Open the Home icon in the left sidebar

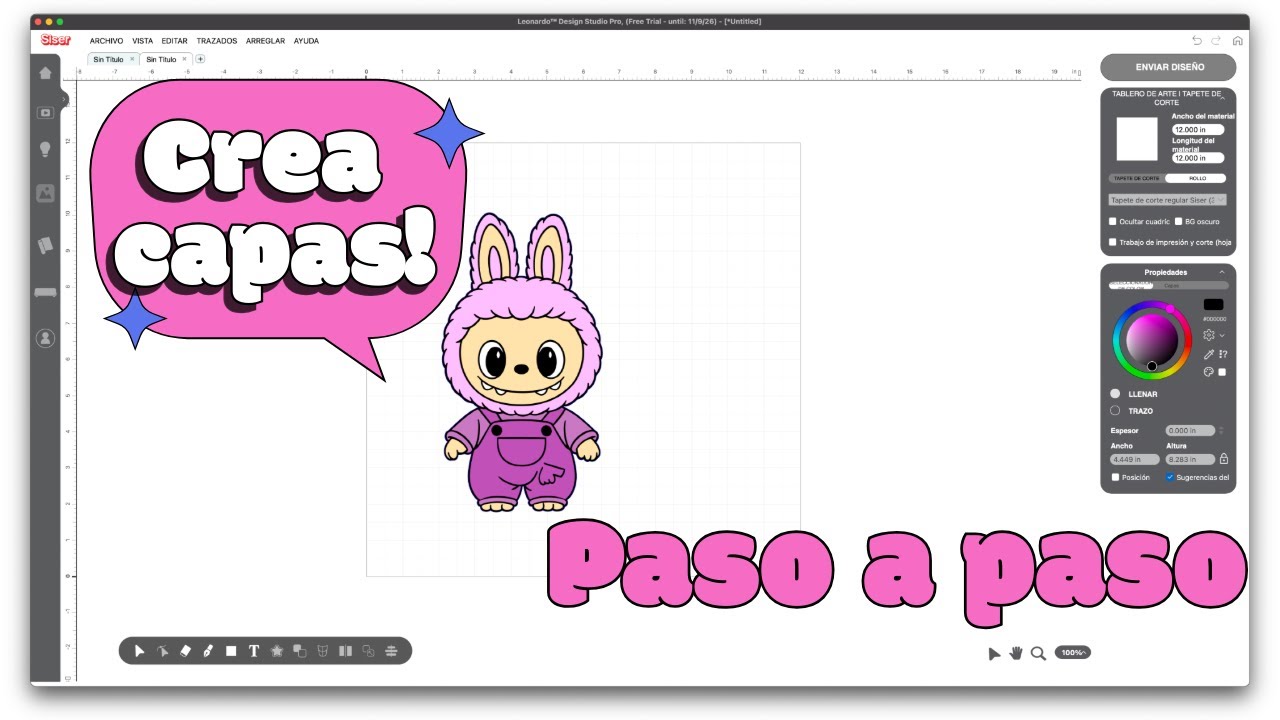click(x=45, y=73)
